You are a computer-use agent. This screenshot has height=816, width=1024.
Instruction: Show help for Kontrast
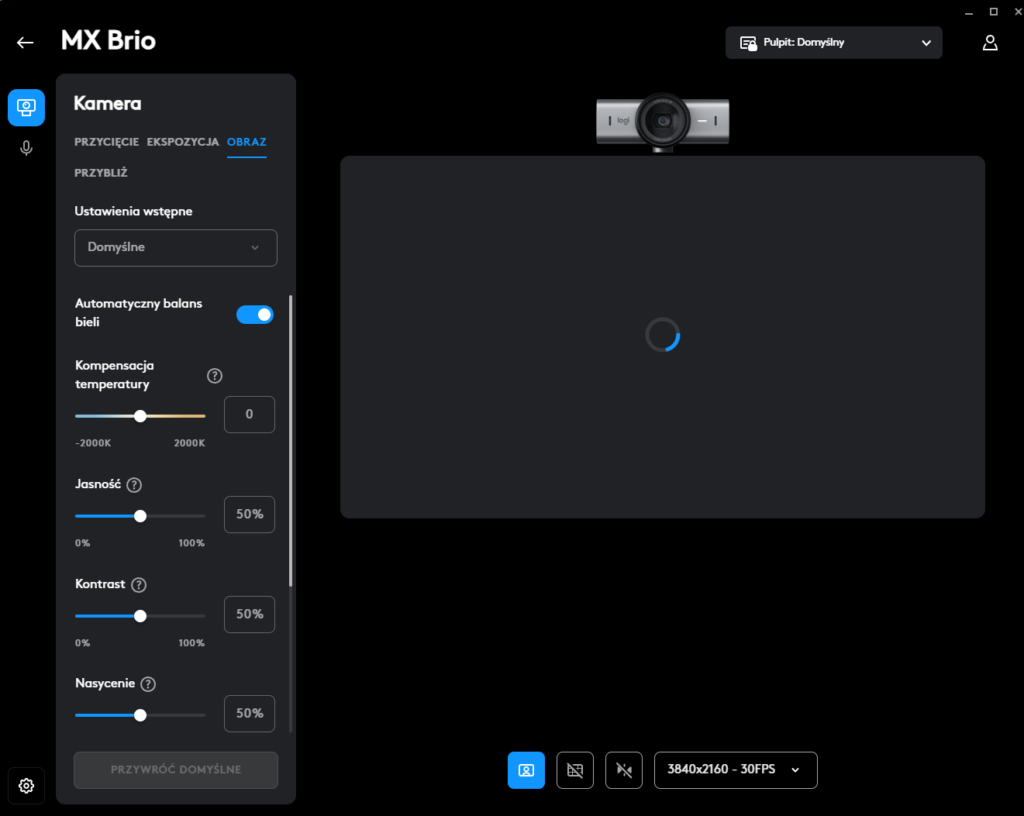(x=138, y=585)
